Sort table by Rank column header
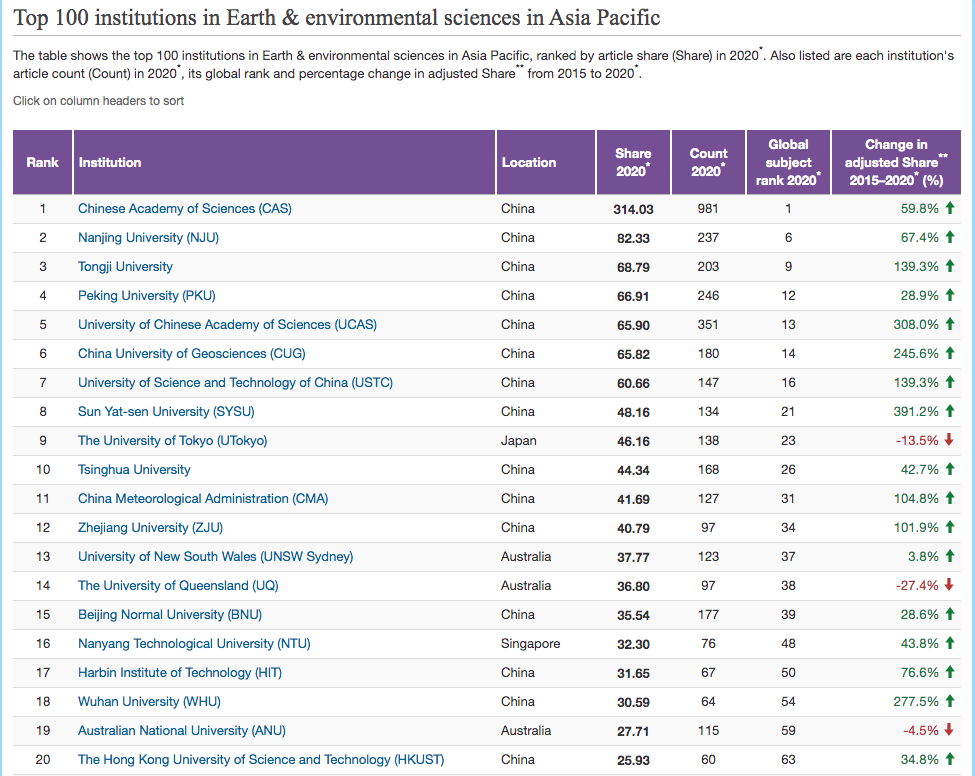 tap(42, 162)
